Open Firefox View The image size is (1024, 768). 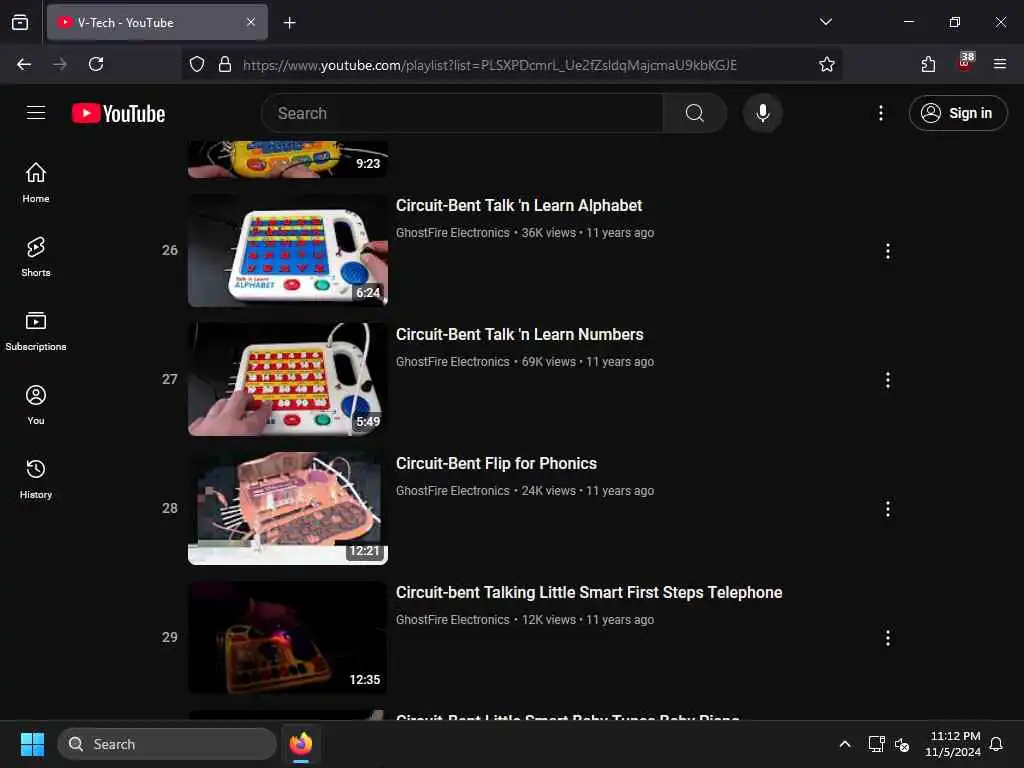click(x=20, y=22)
